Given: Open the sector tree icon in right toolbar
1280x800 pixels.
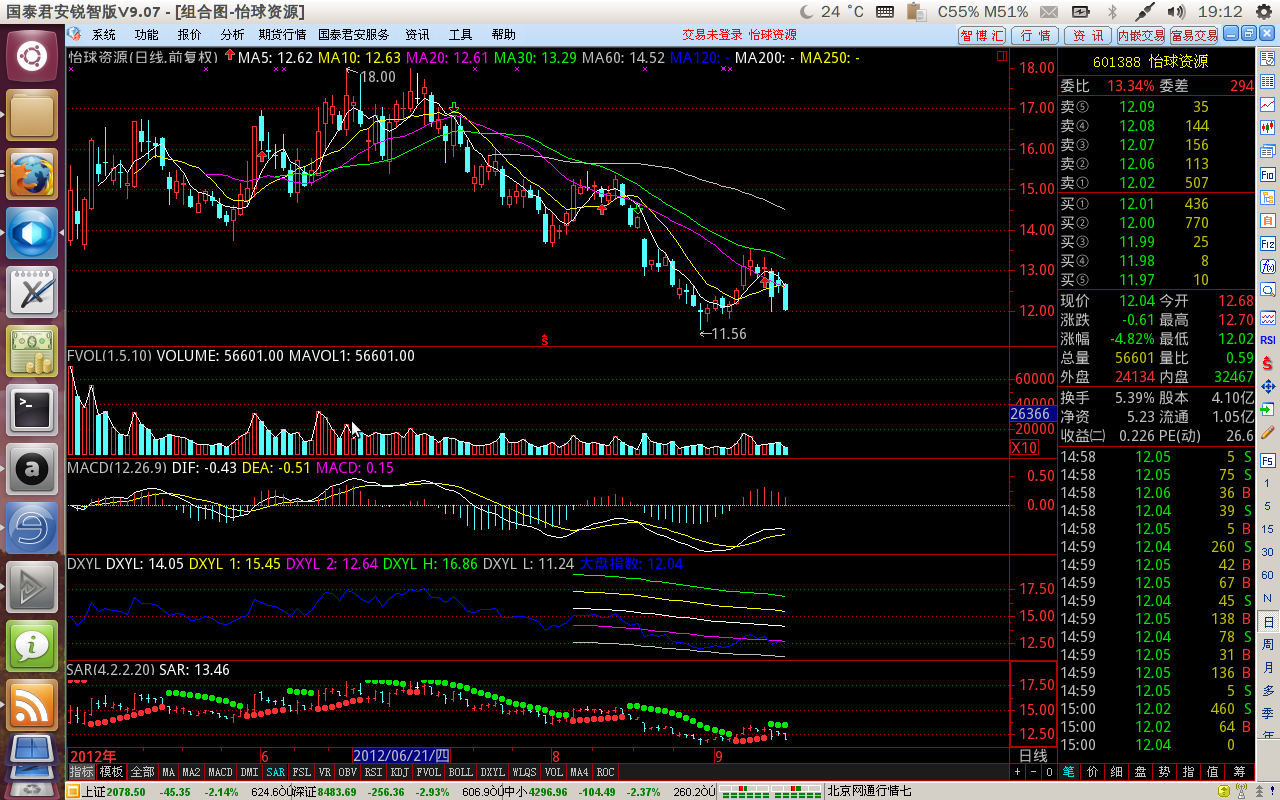Looking at the screenshot, I should pos(1268,197).
